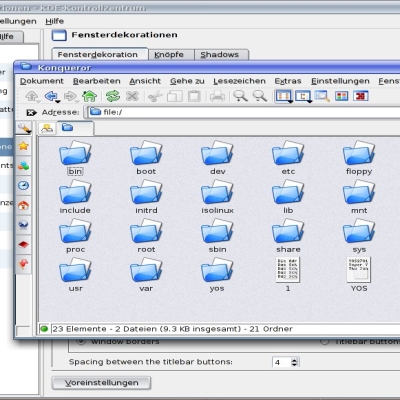Open the sidebar configuration wrench button
The image size is (400, 400).
(x=24, y=128)
